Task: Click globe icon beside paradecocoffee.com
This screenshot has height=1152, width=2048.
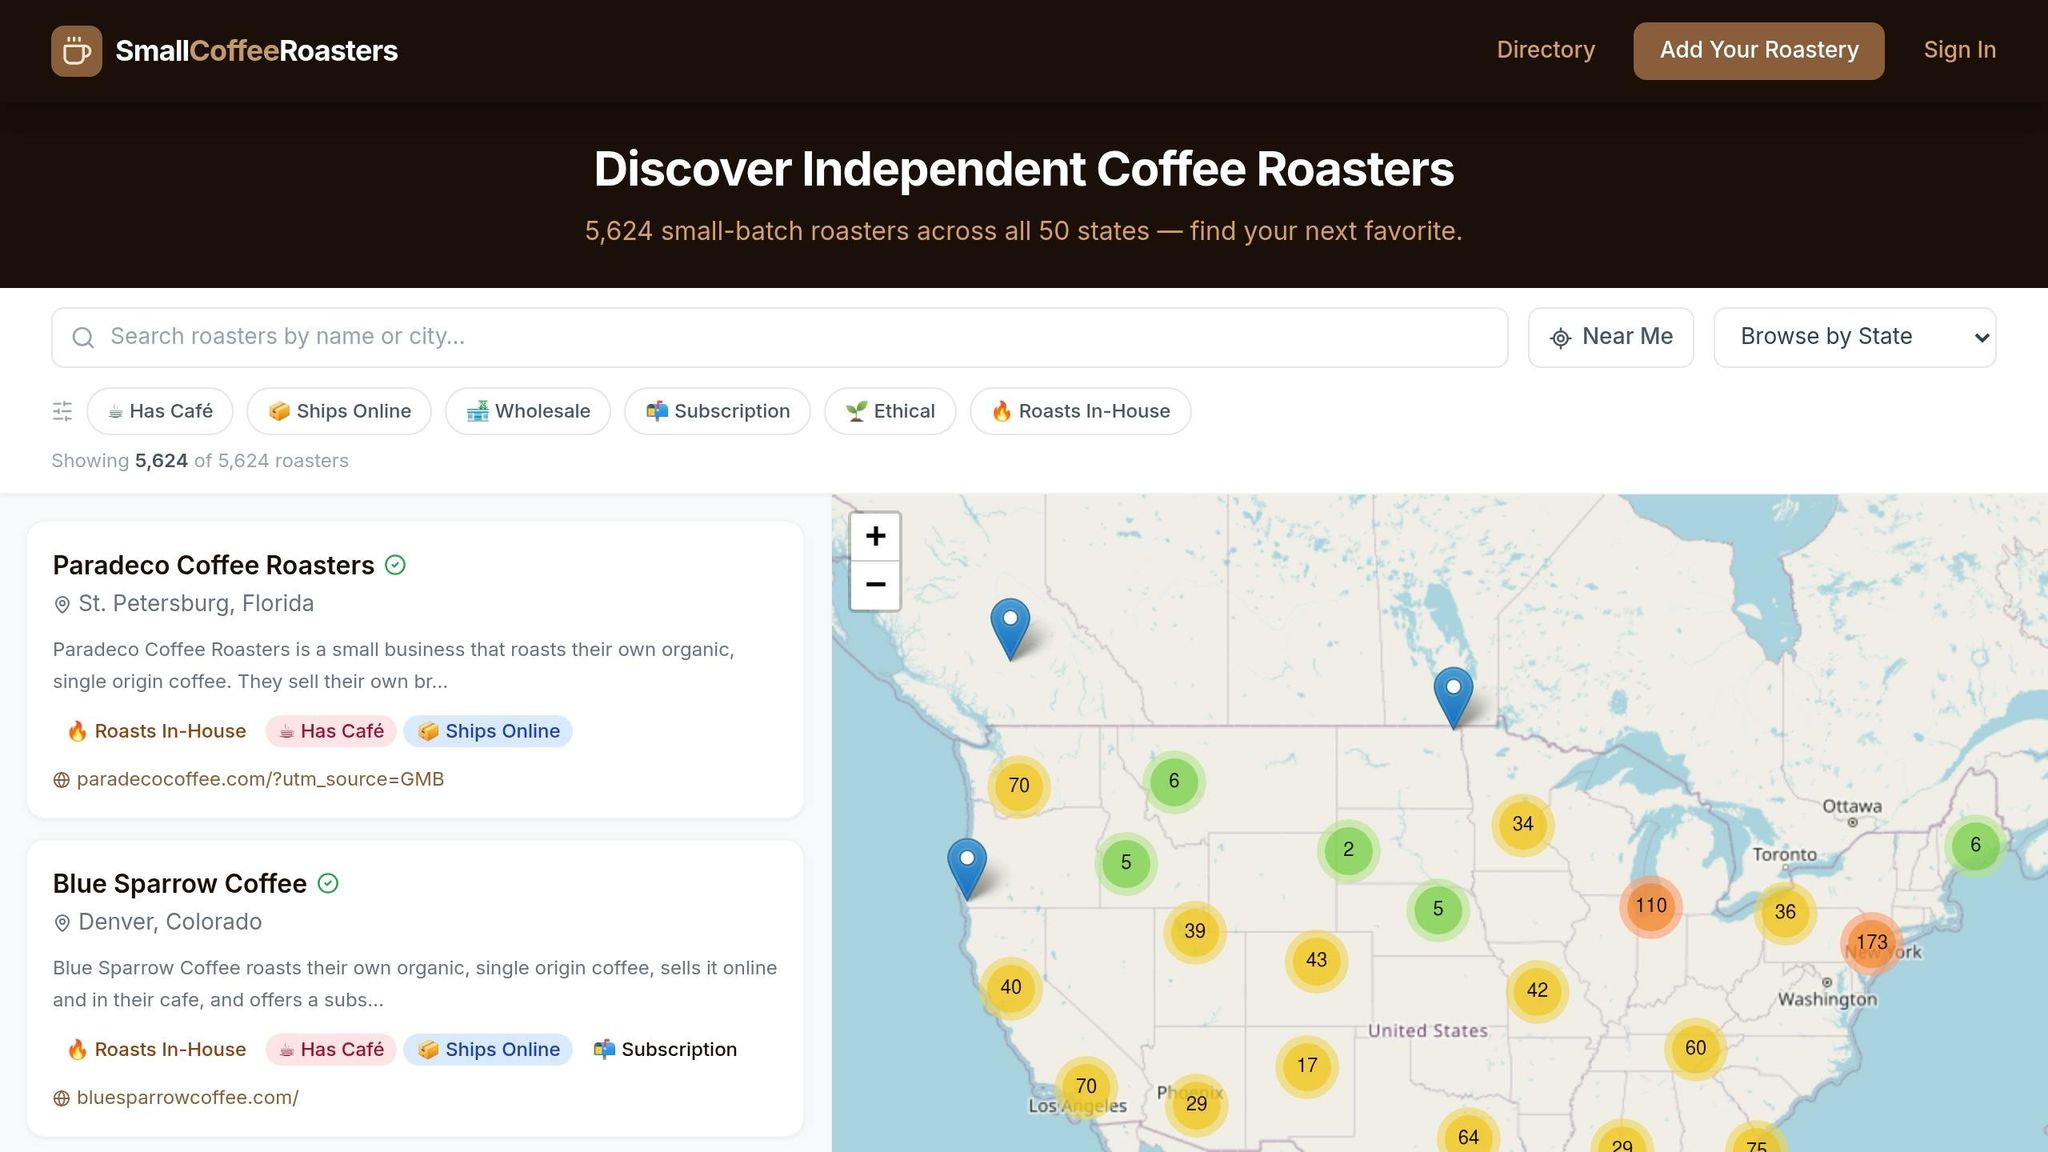Action: (61, 780)
